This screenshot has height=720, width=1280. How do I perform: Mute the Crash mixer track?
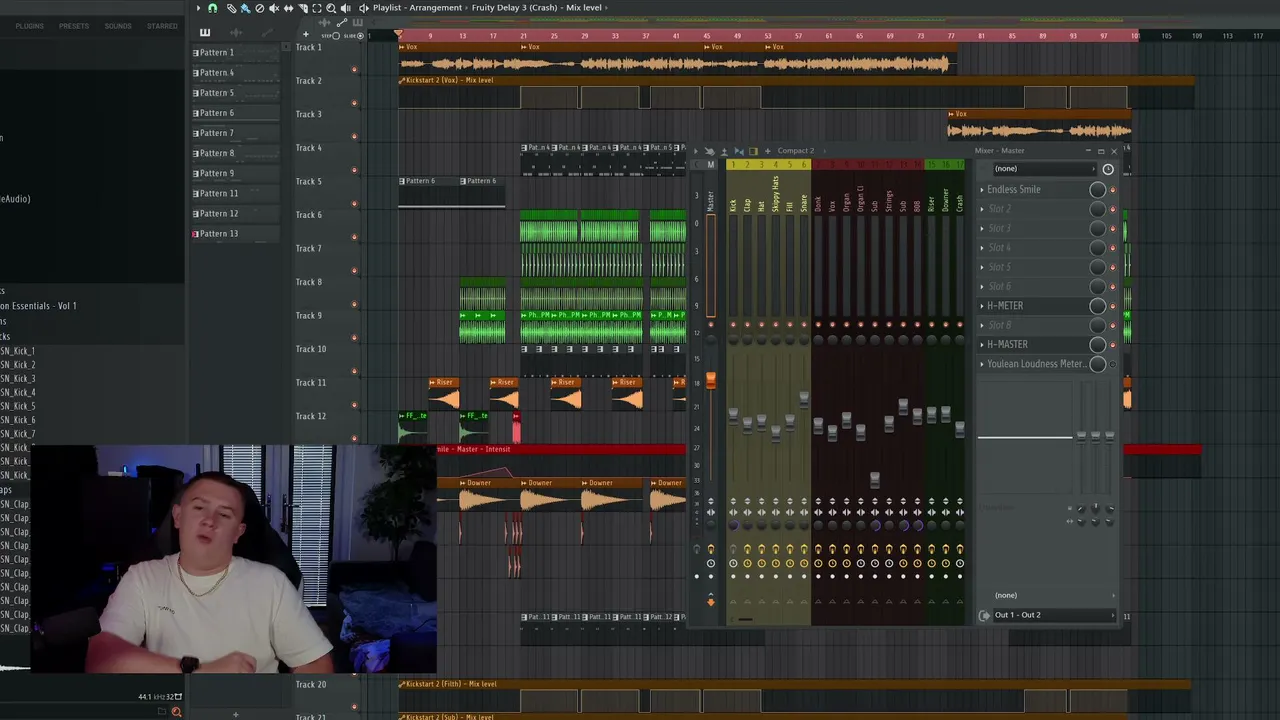click(x=960, y=325)
